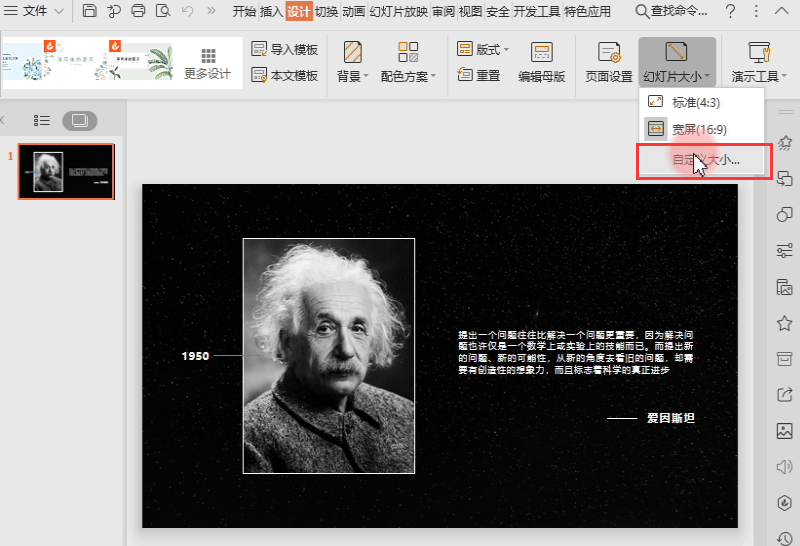The width and height of the screenshot is (800, 546).
Task: Open the 页面设置 (Page Setup) tool
Action: tap(608, 63)
